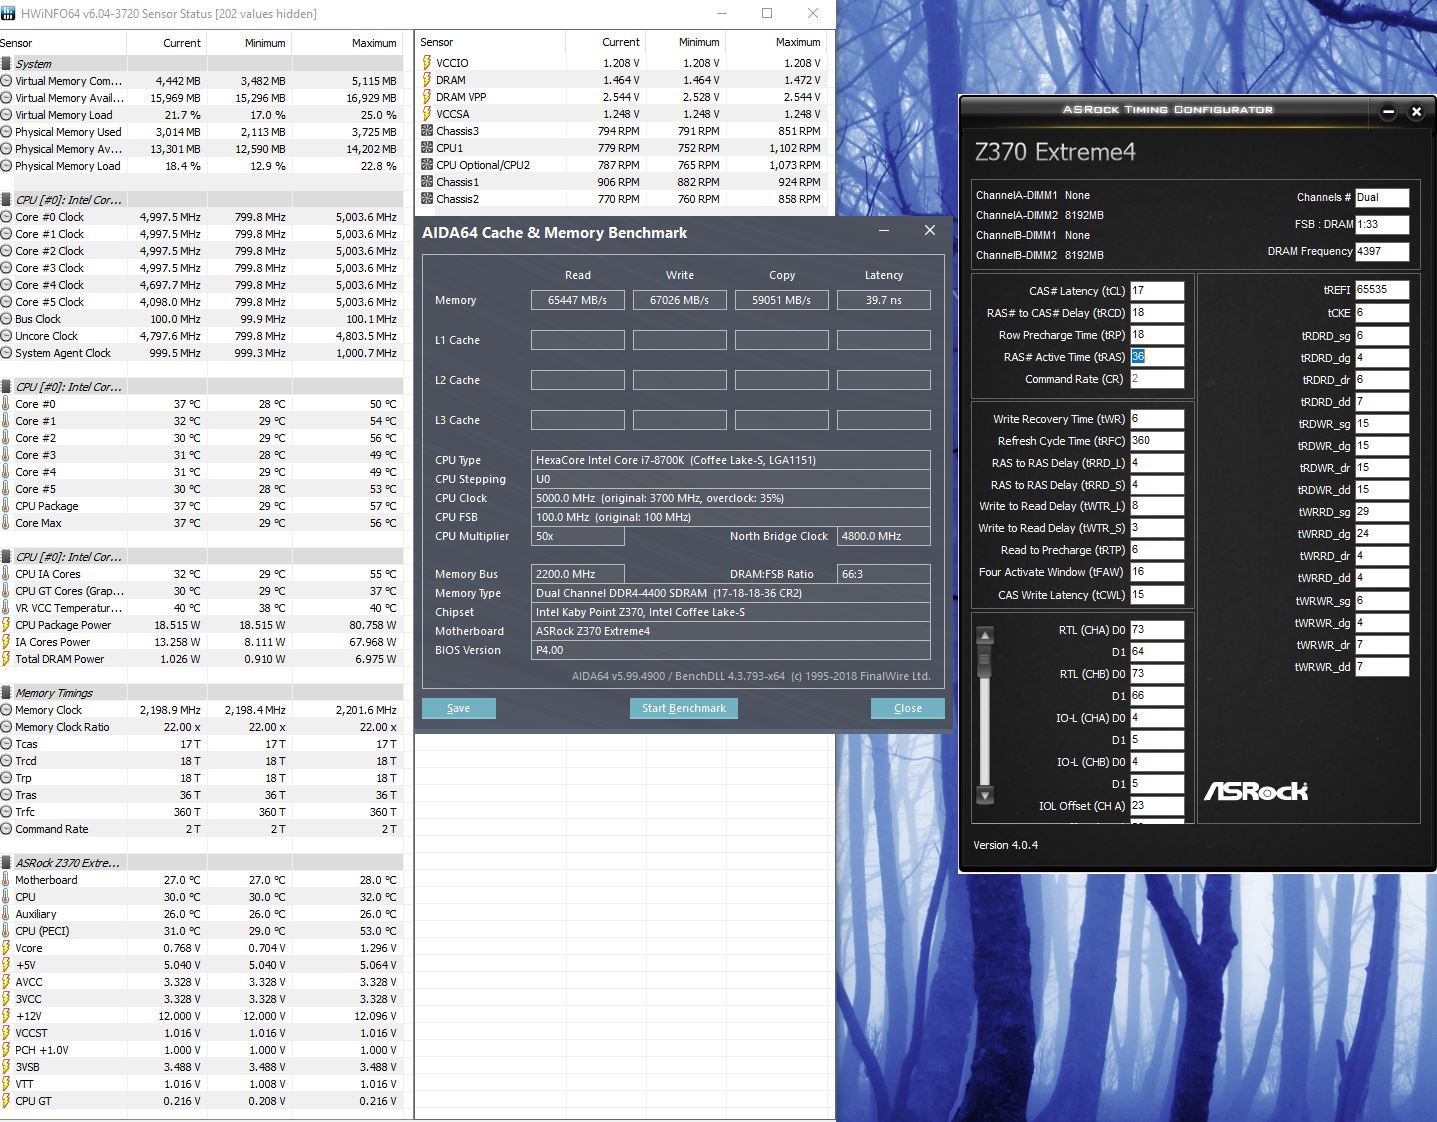Select the Memory Clock Ratio row

click(201, 727)
